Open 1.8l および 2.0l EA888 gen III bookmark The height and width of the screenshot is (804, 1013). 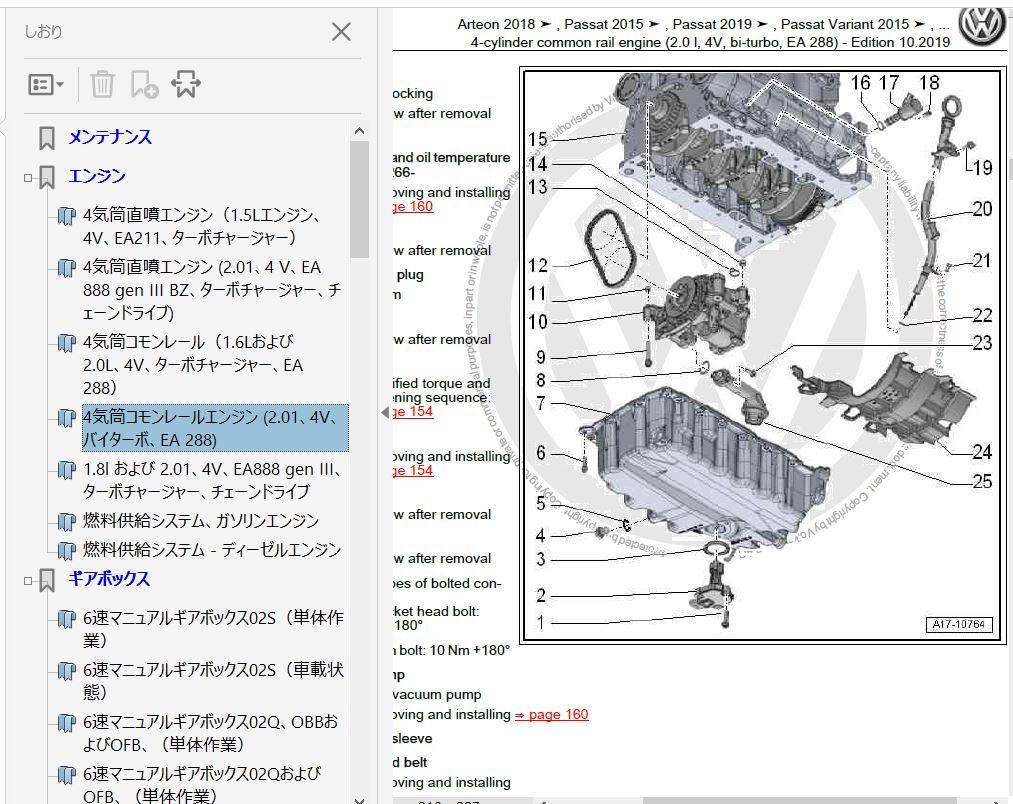(212, 480)
